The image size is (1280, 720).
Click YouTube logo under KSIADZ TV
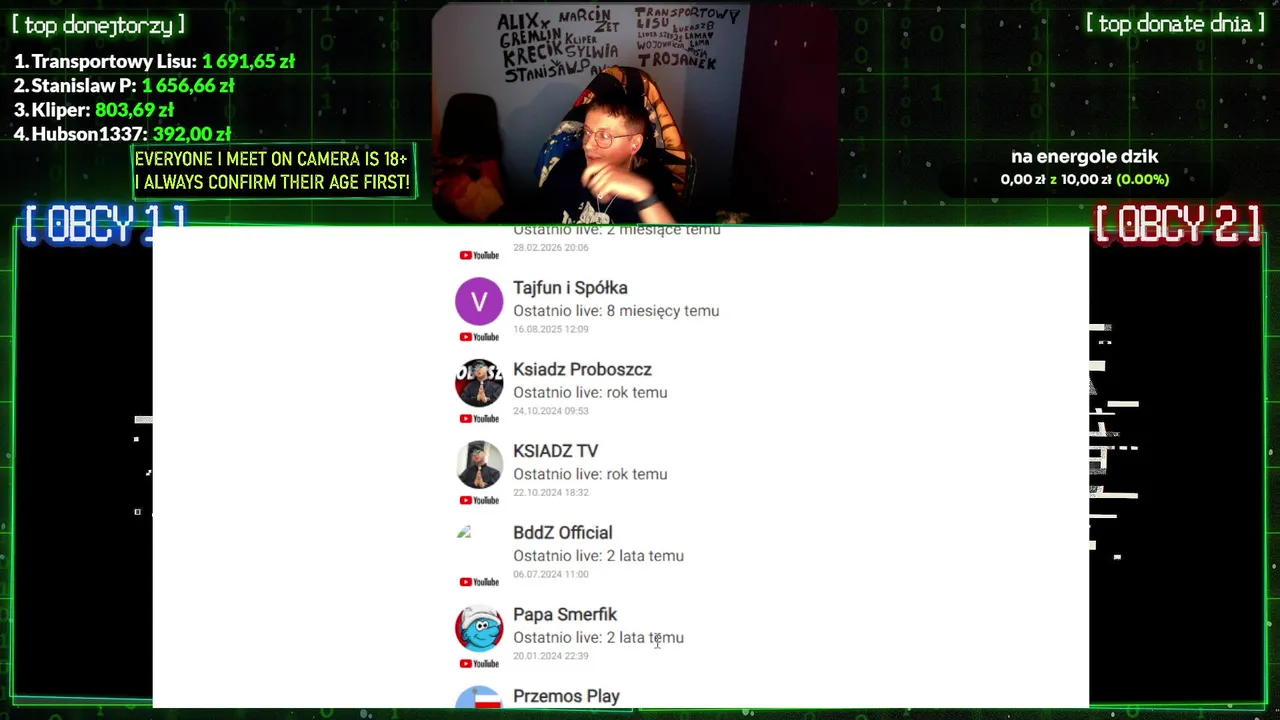pyautogui.click(x=479, y=500)
